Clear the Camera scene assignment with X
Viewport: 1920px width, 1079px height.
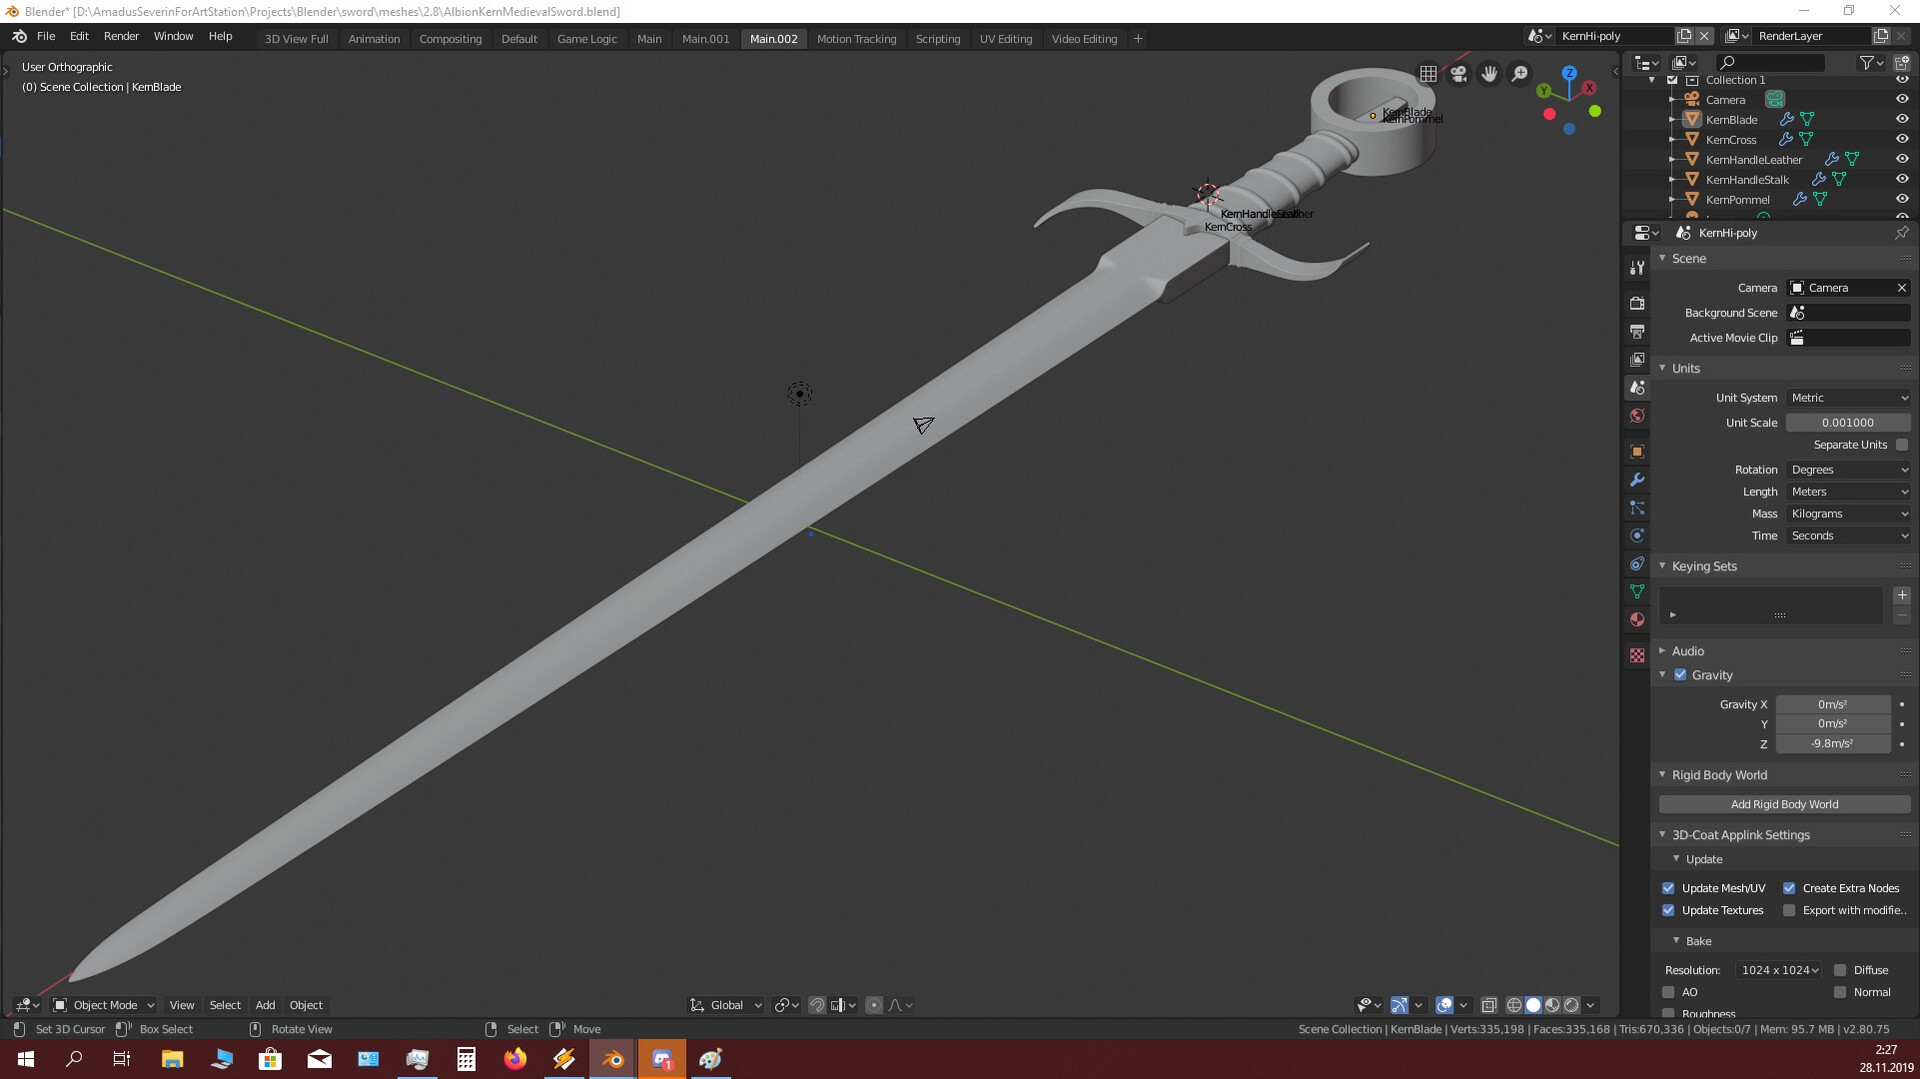(x=1902, y=287)
